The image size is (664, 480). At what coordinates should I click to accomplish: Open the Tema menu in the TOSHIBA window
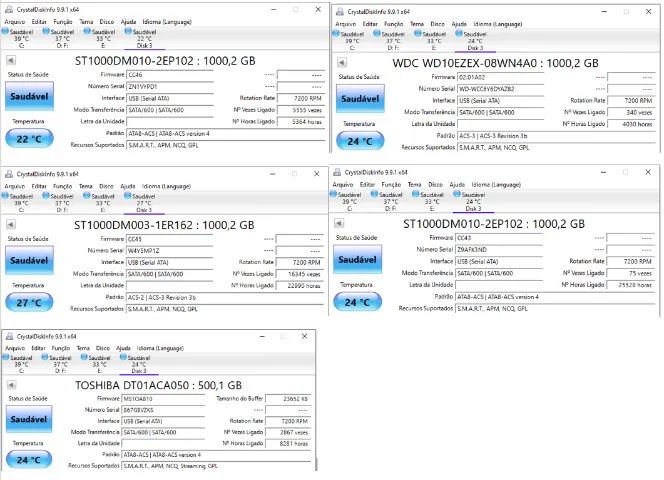click(x=83, y=348)
